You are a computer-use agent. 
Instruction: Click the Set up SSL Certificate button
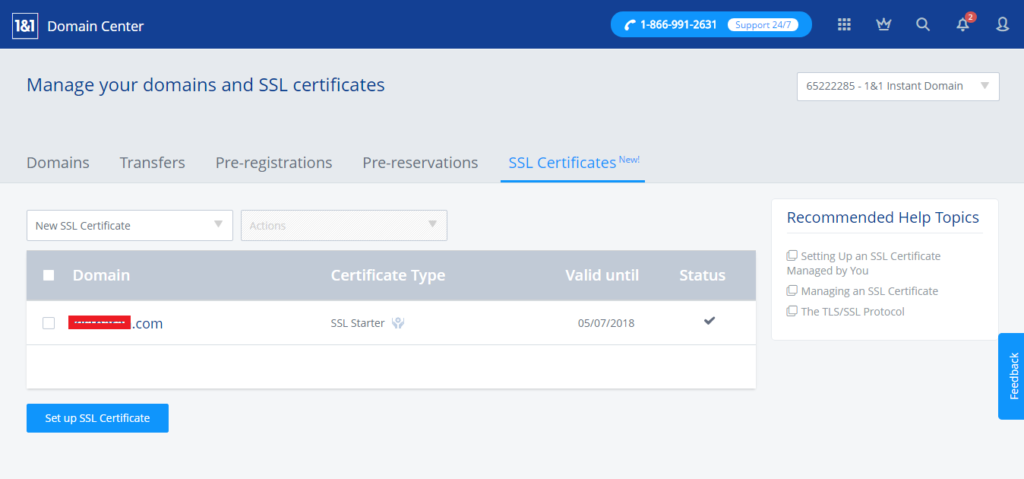click(x=97, y=418)
